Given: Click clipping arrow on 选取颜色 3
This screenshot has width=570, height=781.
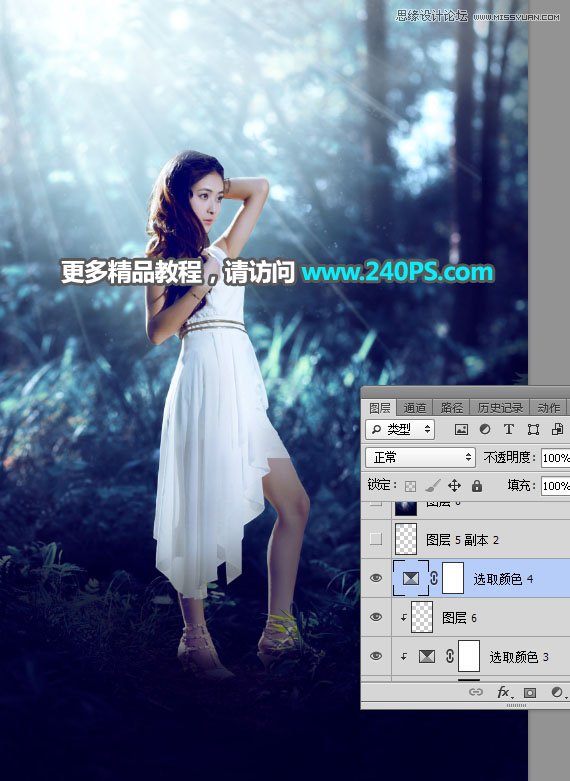Looking at the screenshot, I should coord(404,657).
